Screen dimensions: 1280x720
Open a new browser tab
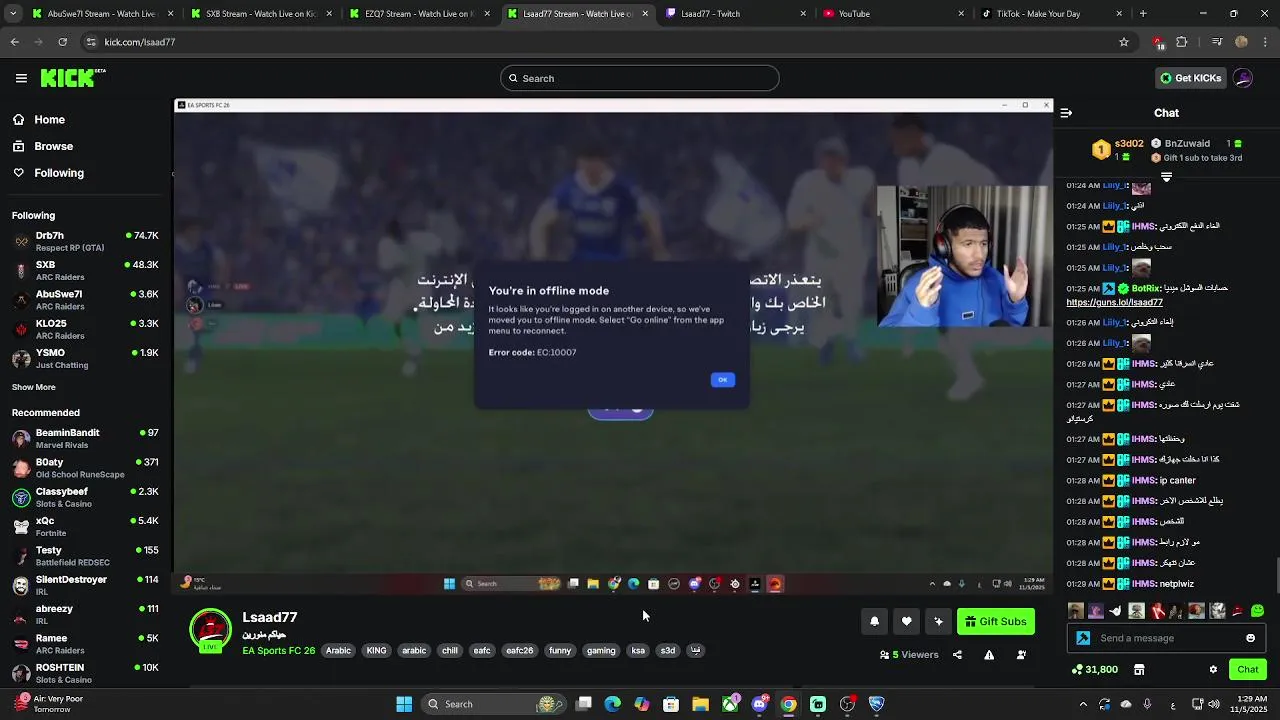[x=1143, y=14]
